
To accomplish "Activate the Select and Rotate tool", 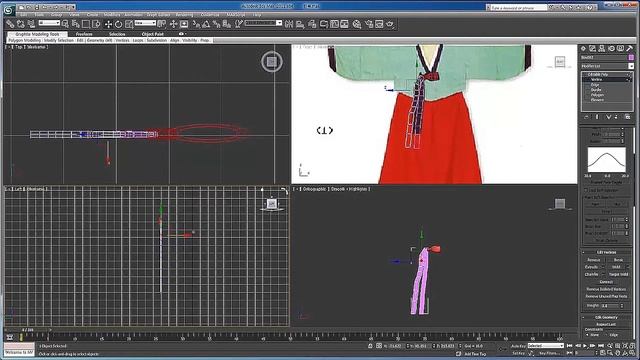I will 118,24.
